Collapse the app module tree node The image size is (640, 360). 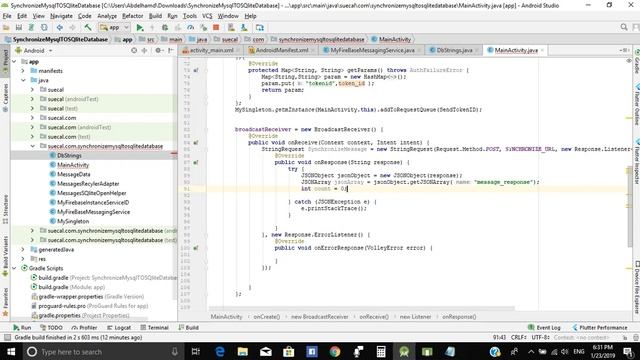point(15,62)
